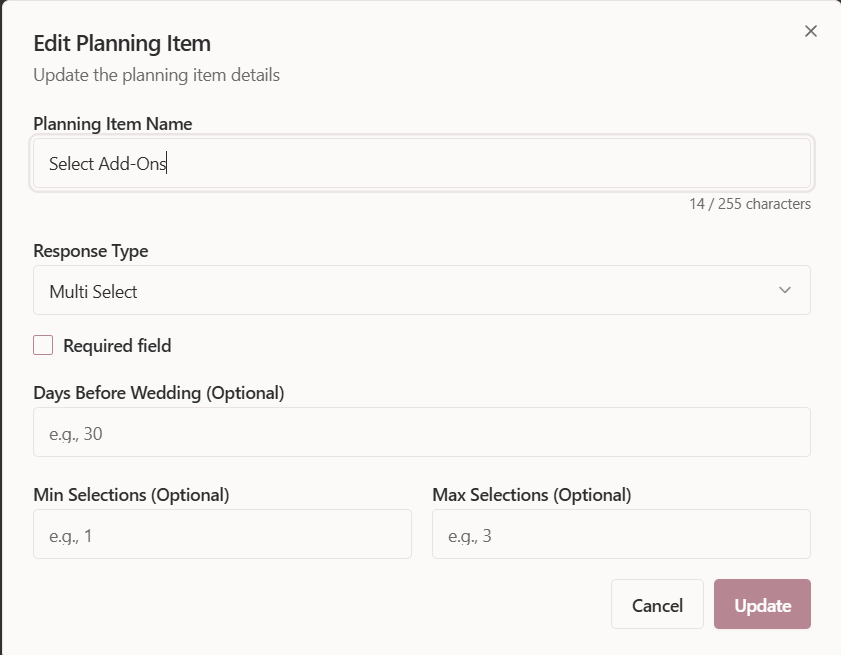This screenshot has height=655, width=841.
Task: Close the Edit Planning Item dialog
Action: coord(811,31)
